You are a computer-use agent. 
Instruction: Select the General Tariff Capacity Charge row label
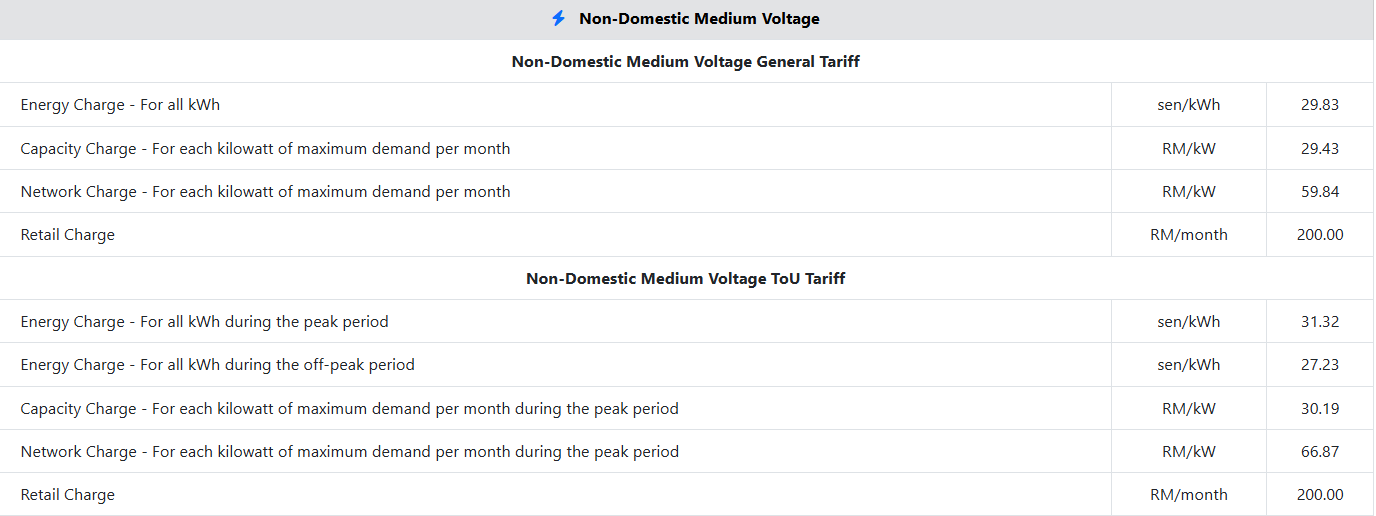pyautogui.click(x=265, y=149)
